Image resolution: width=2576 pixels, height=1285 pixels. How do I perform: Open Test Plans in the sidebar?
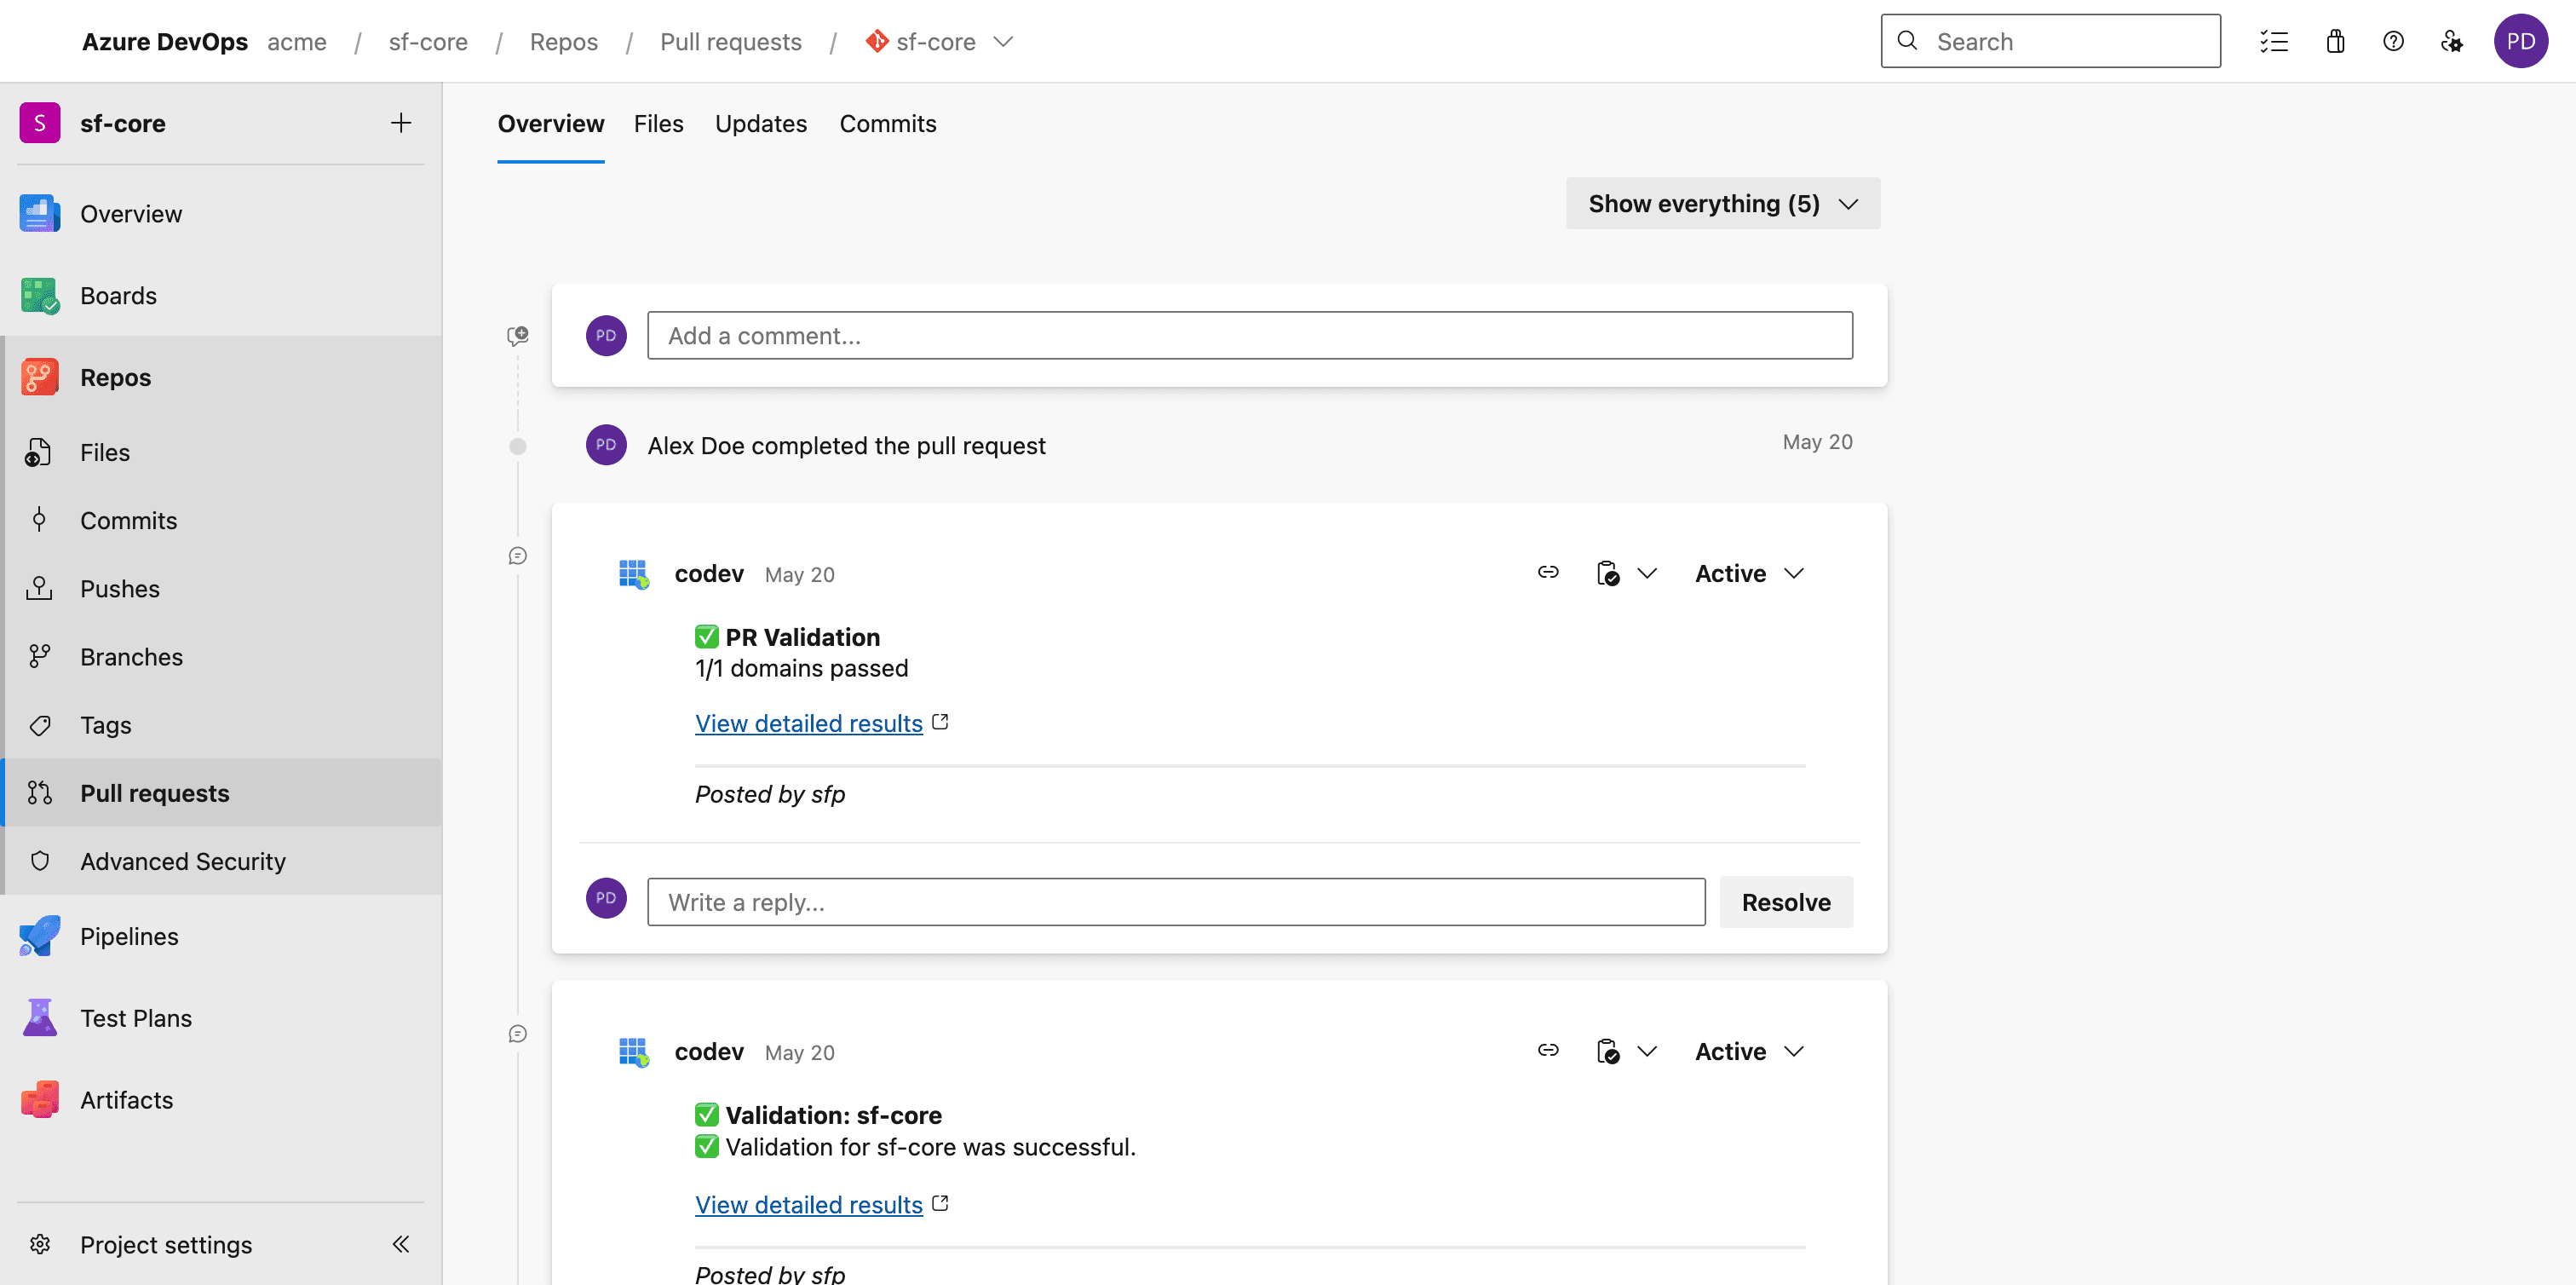221,1018
